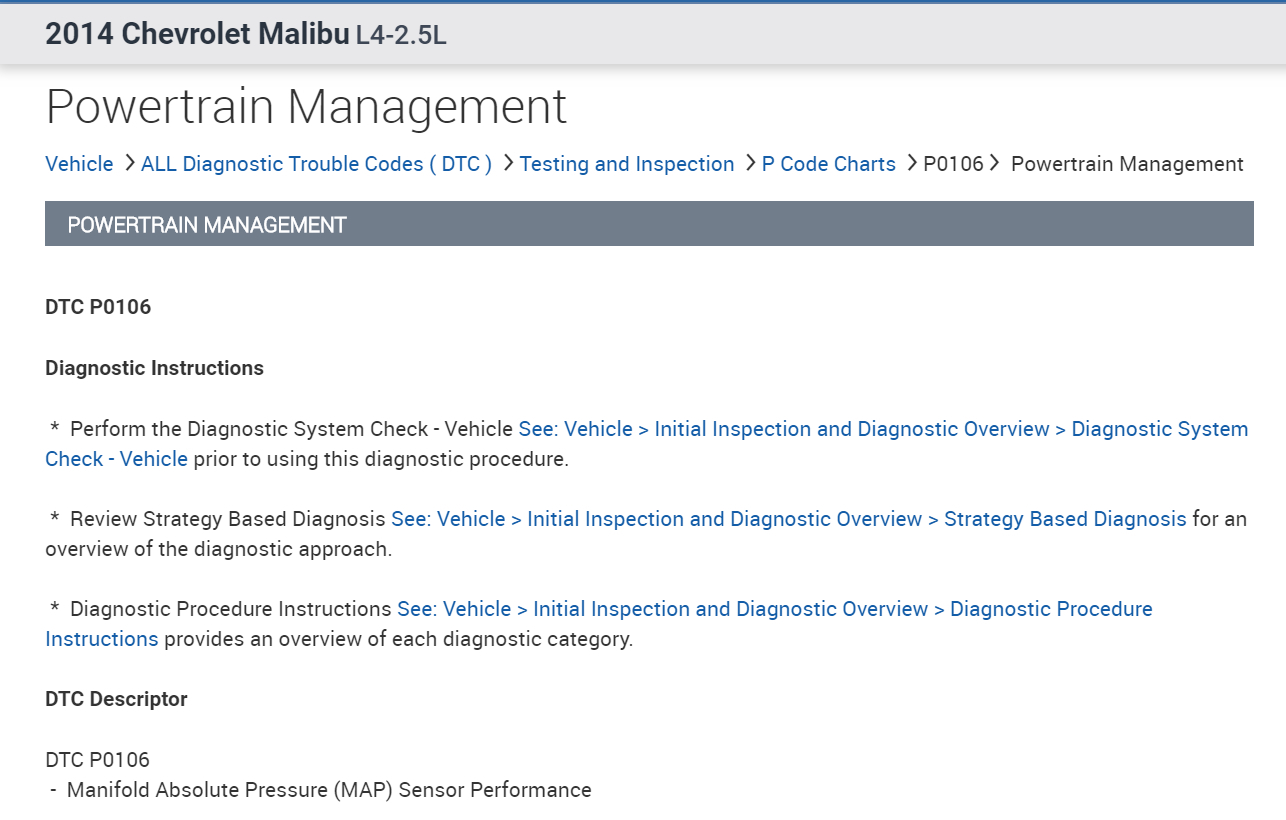Click chevron after ALL Diagnostic Trouble Codes
This screenshot has height=820, width=1286.
click(x=508, y=163)
